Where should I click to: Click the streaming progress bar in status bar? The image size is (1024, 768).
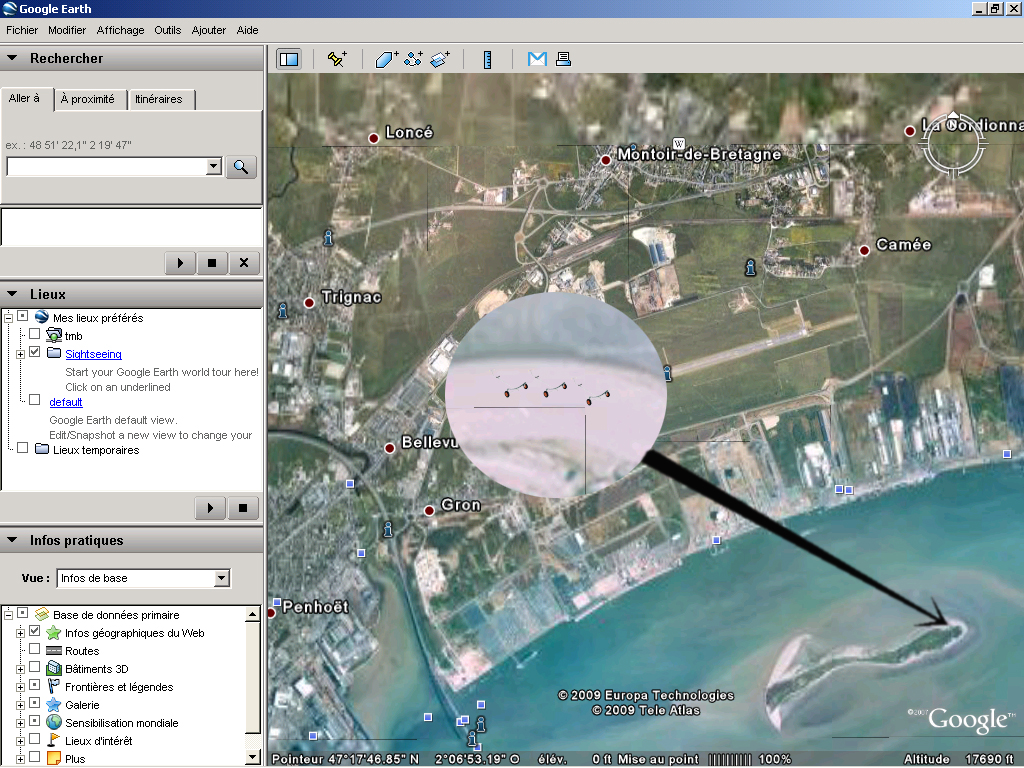coord(730,760)
